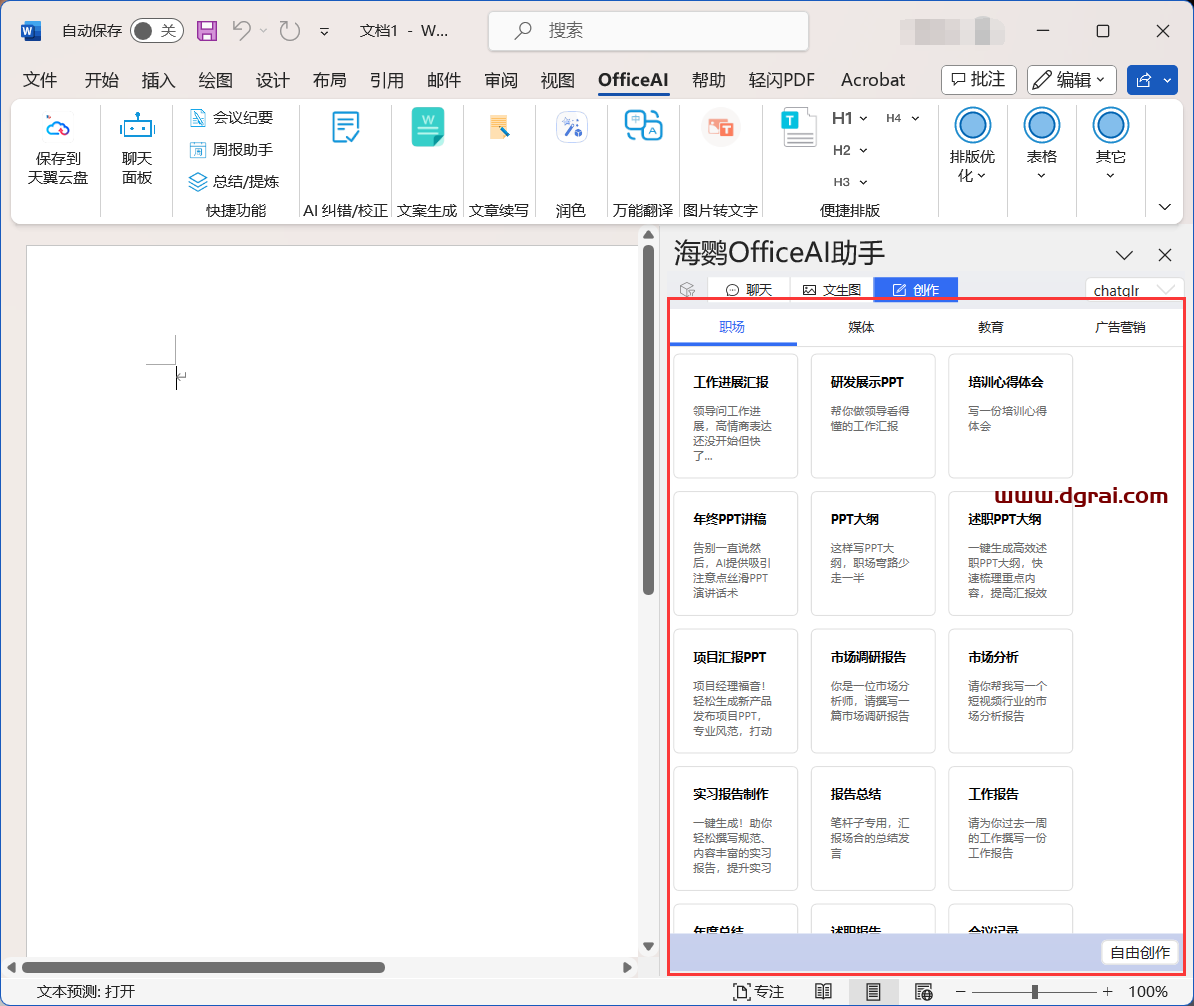Select the 媒体 category tab
Image resolution: width=1194 pixels, height=1006 pixels.
coord(861,327)
